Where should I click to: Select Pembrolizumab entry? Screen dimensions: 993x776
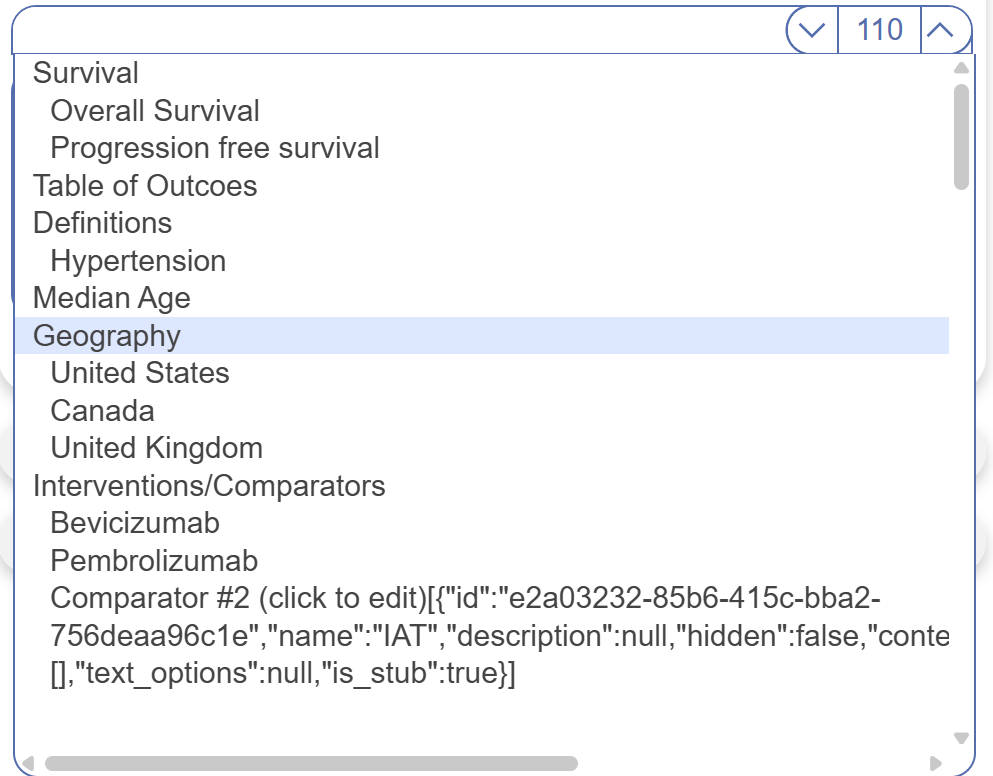(x=154, y=561)
